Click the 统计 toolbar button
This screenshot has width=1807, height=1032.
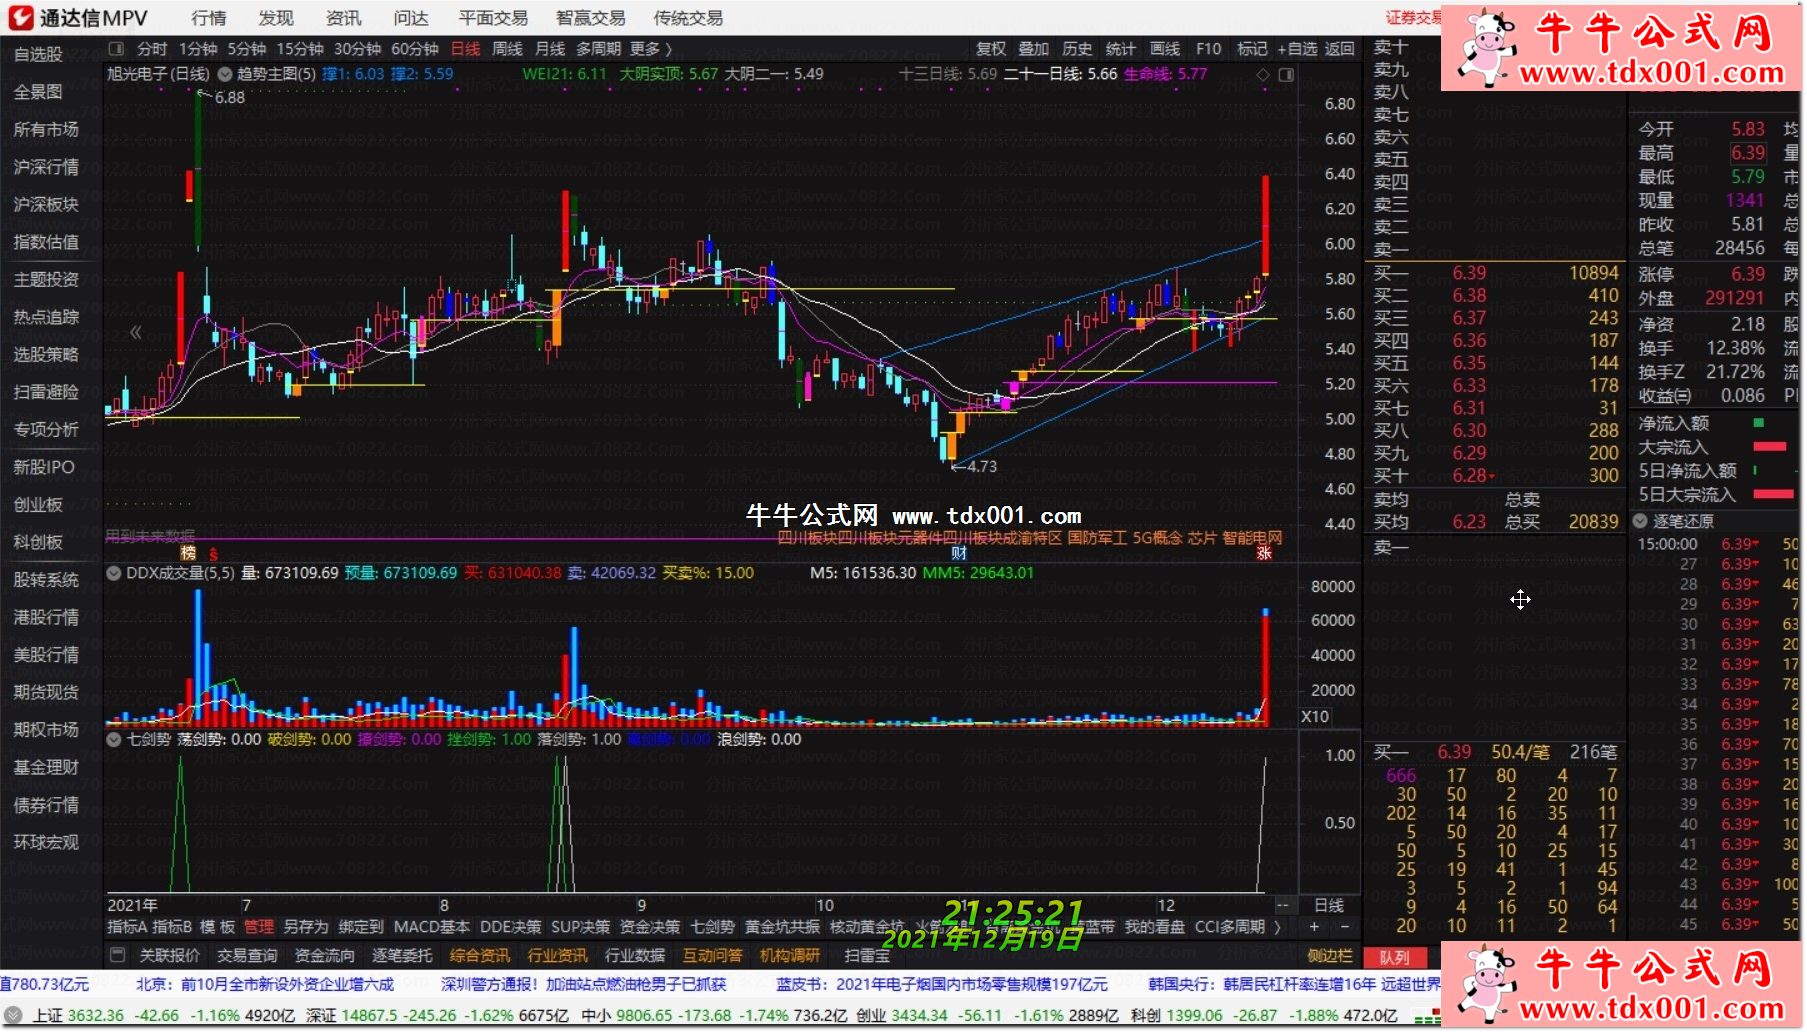point(1121,48)
